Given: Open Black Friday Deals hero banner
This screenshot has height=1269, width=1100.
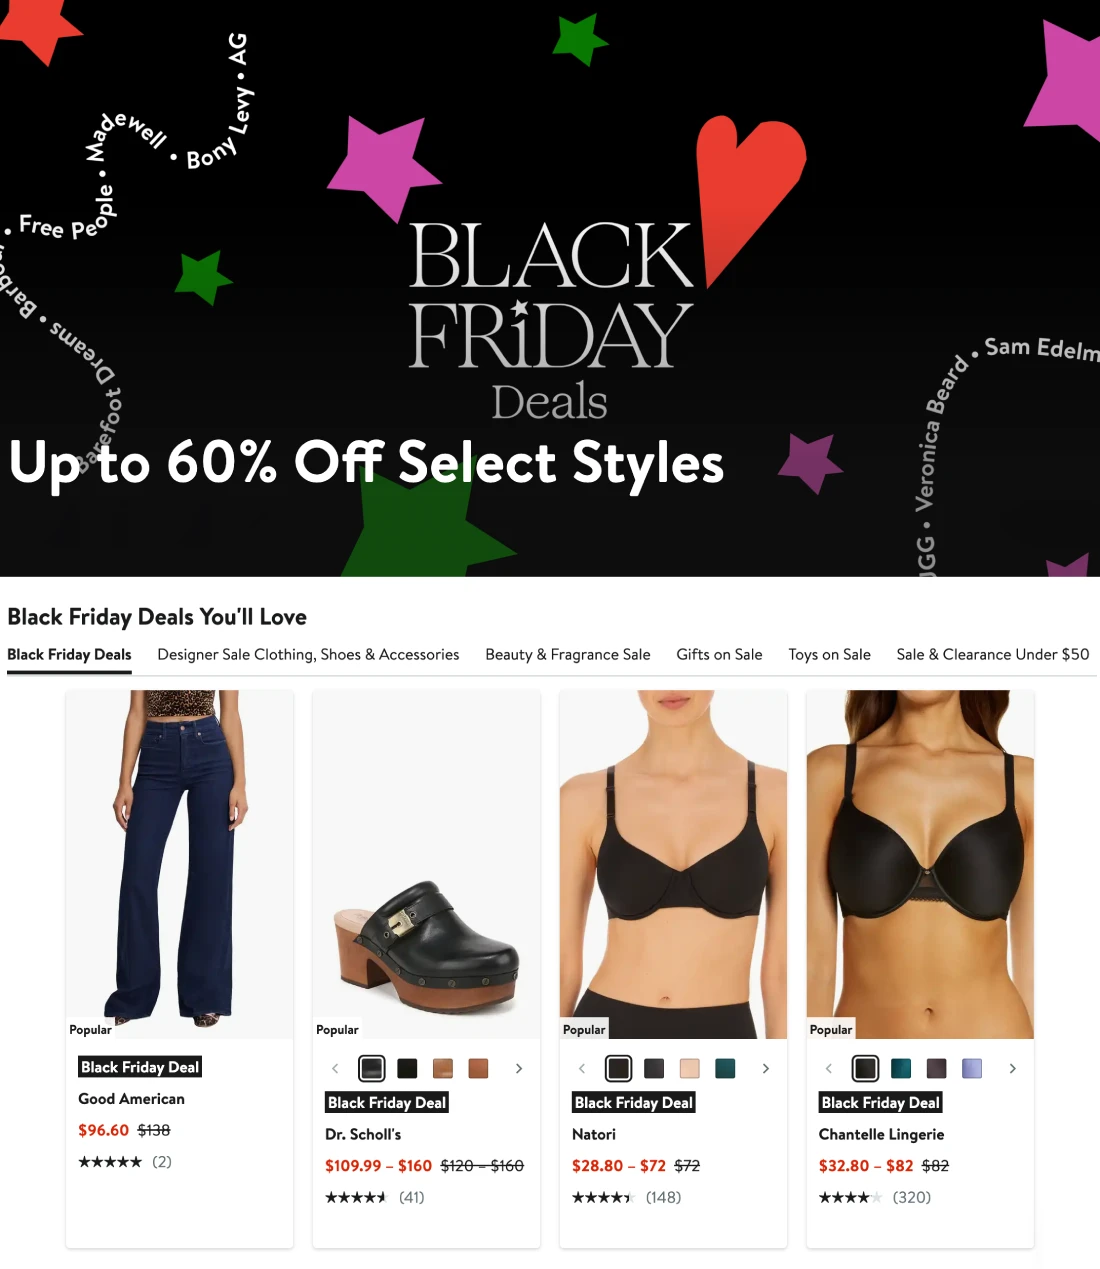Looking at the screenshot, I should coord(550,288).
